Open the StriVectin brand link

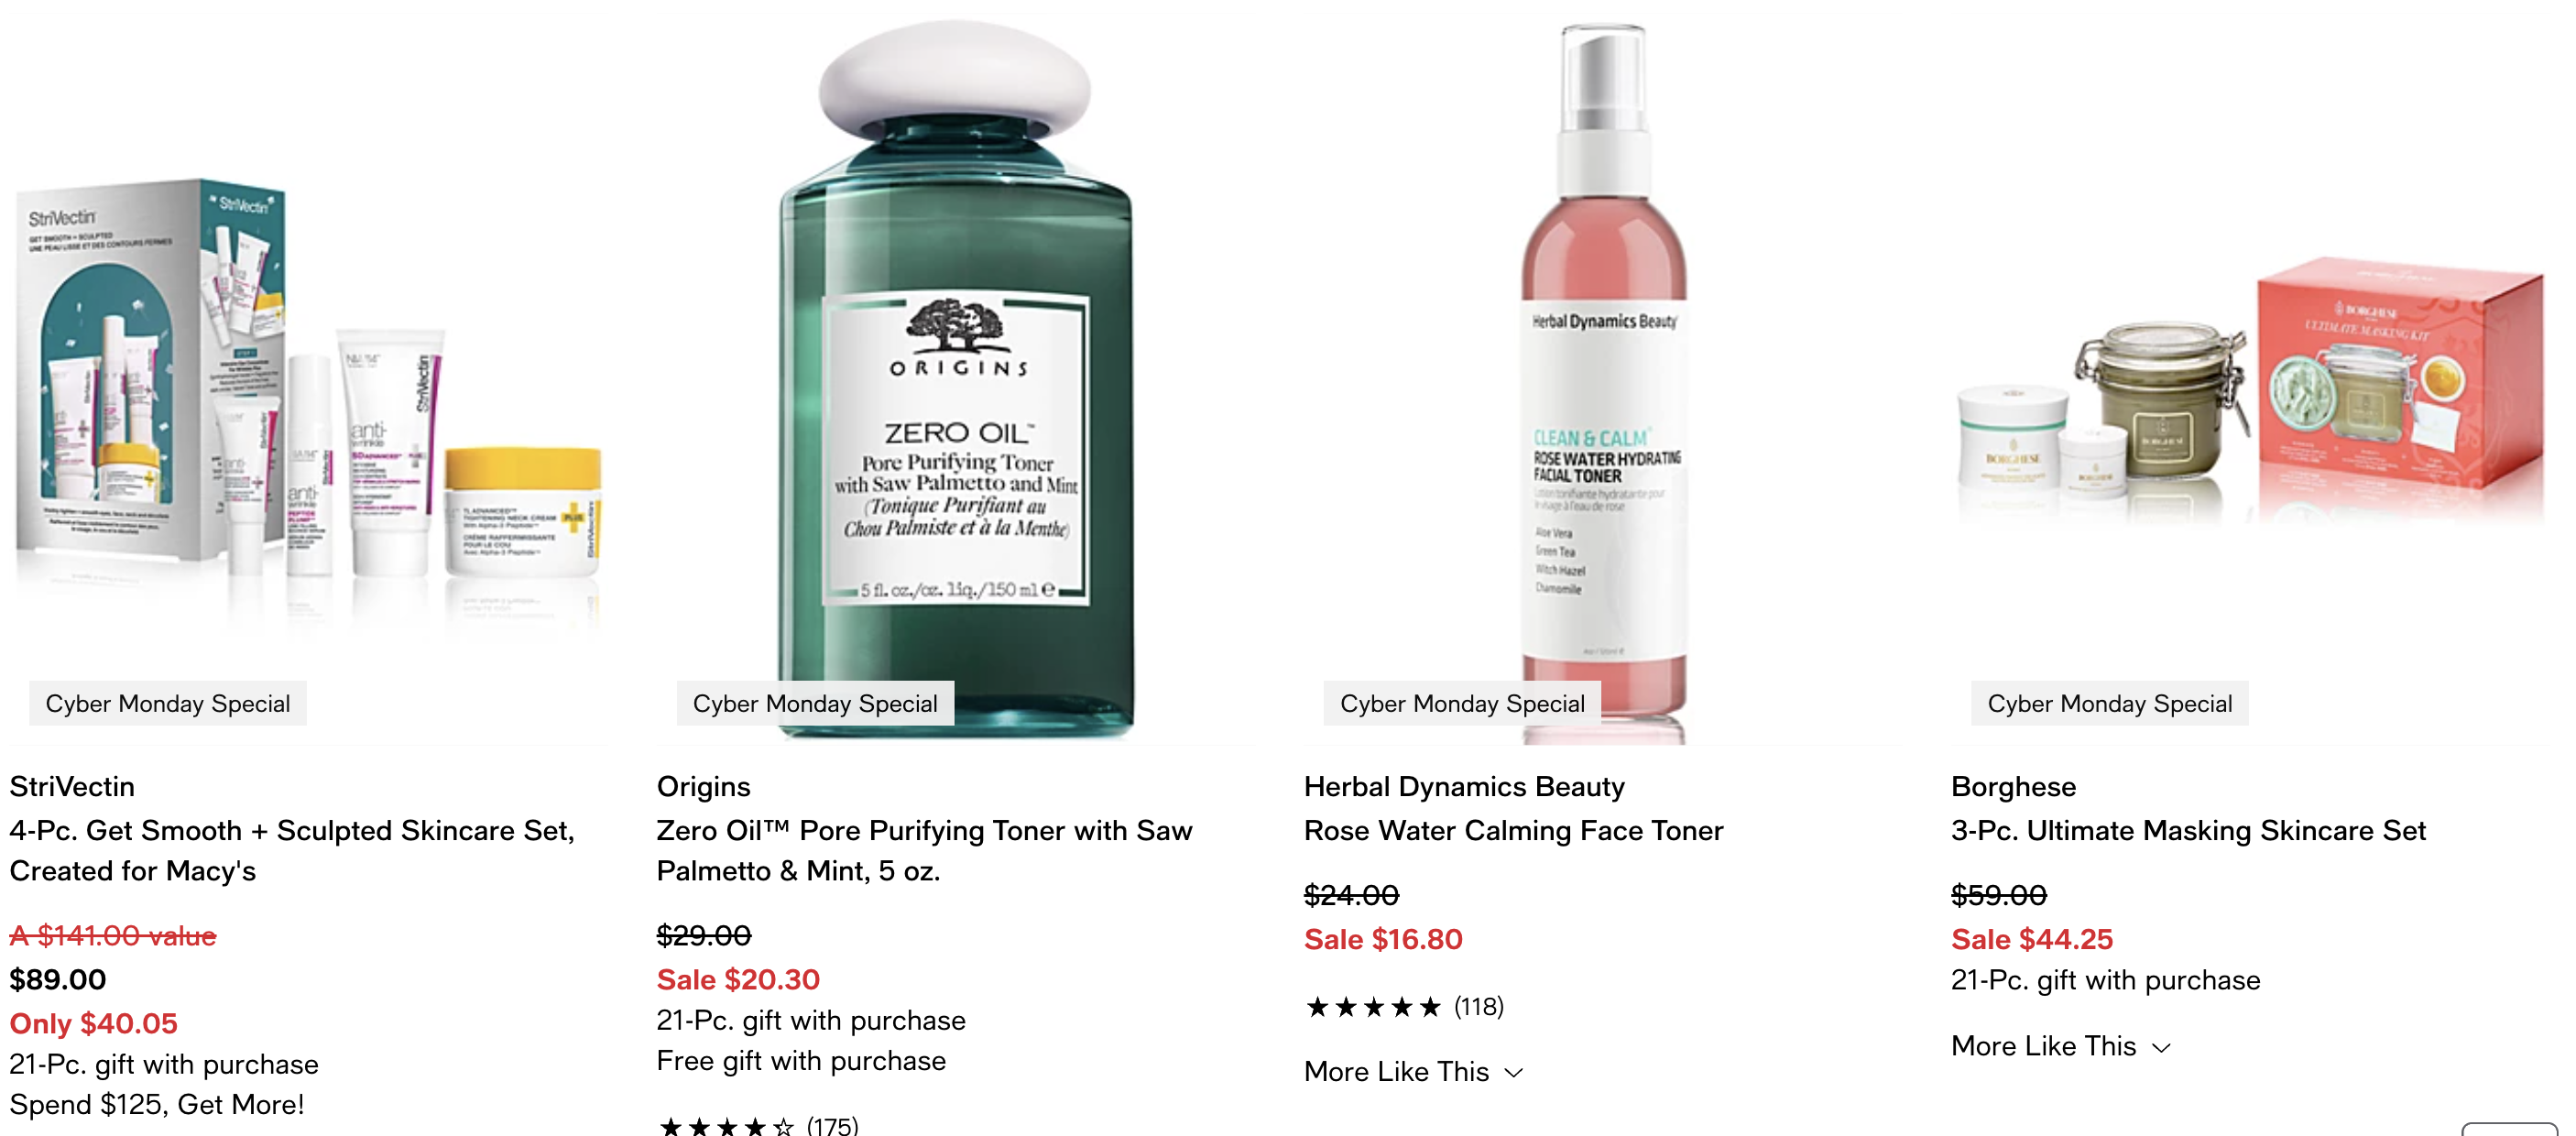(x=72, y=786)
